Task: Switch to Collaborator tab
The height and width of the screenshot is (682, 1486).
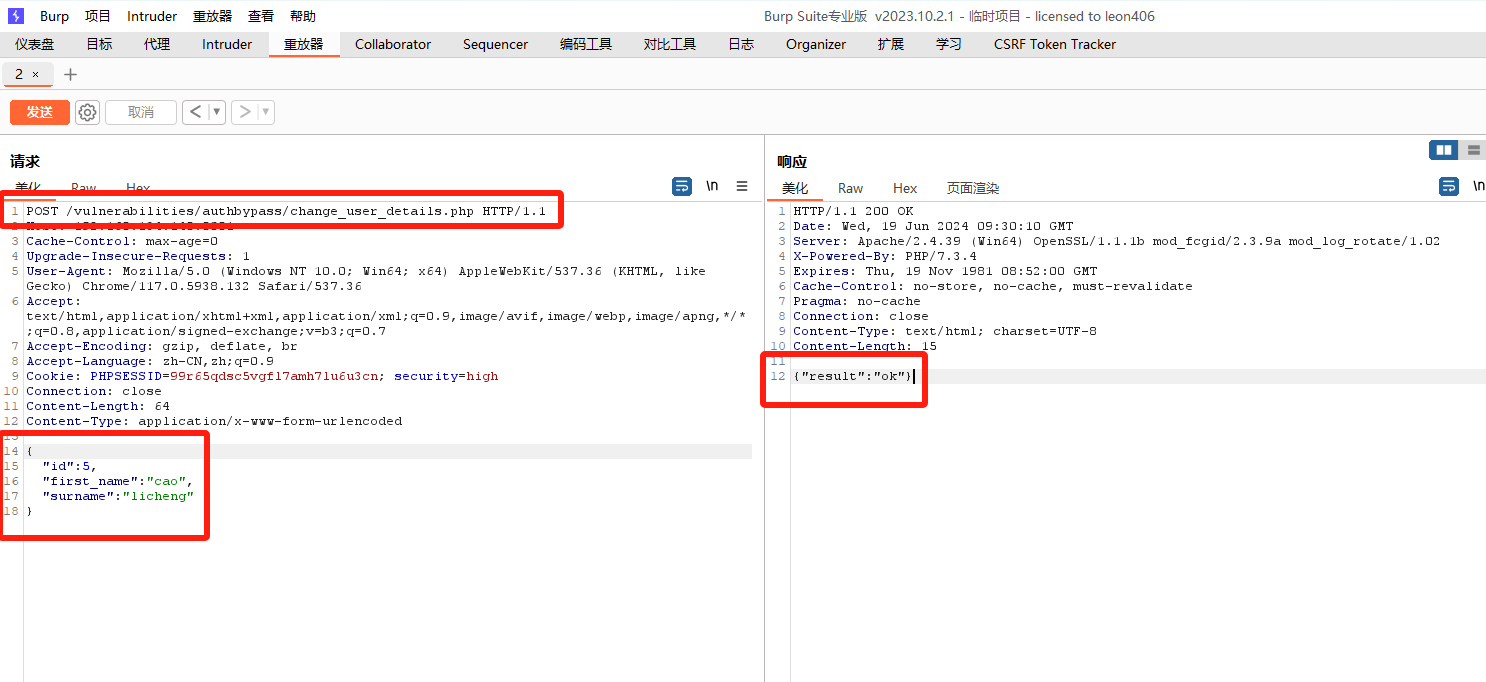Action: (393, 44)
